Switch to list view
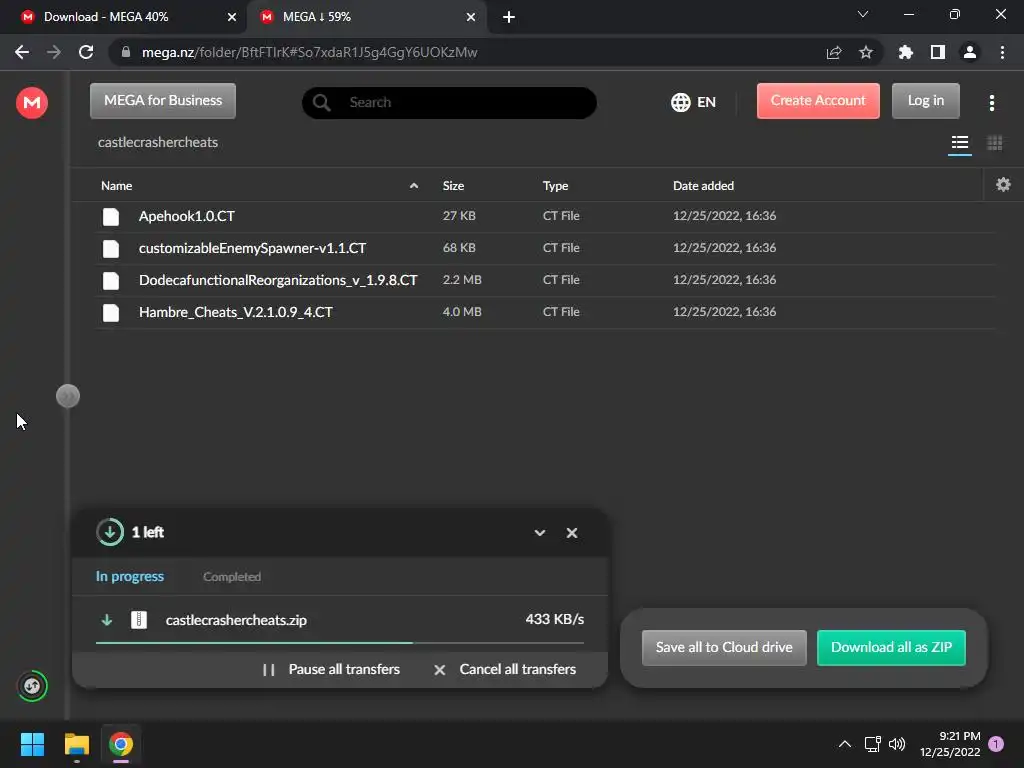1024x768 pixels. click(959, 142)
